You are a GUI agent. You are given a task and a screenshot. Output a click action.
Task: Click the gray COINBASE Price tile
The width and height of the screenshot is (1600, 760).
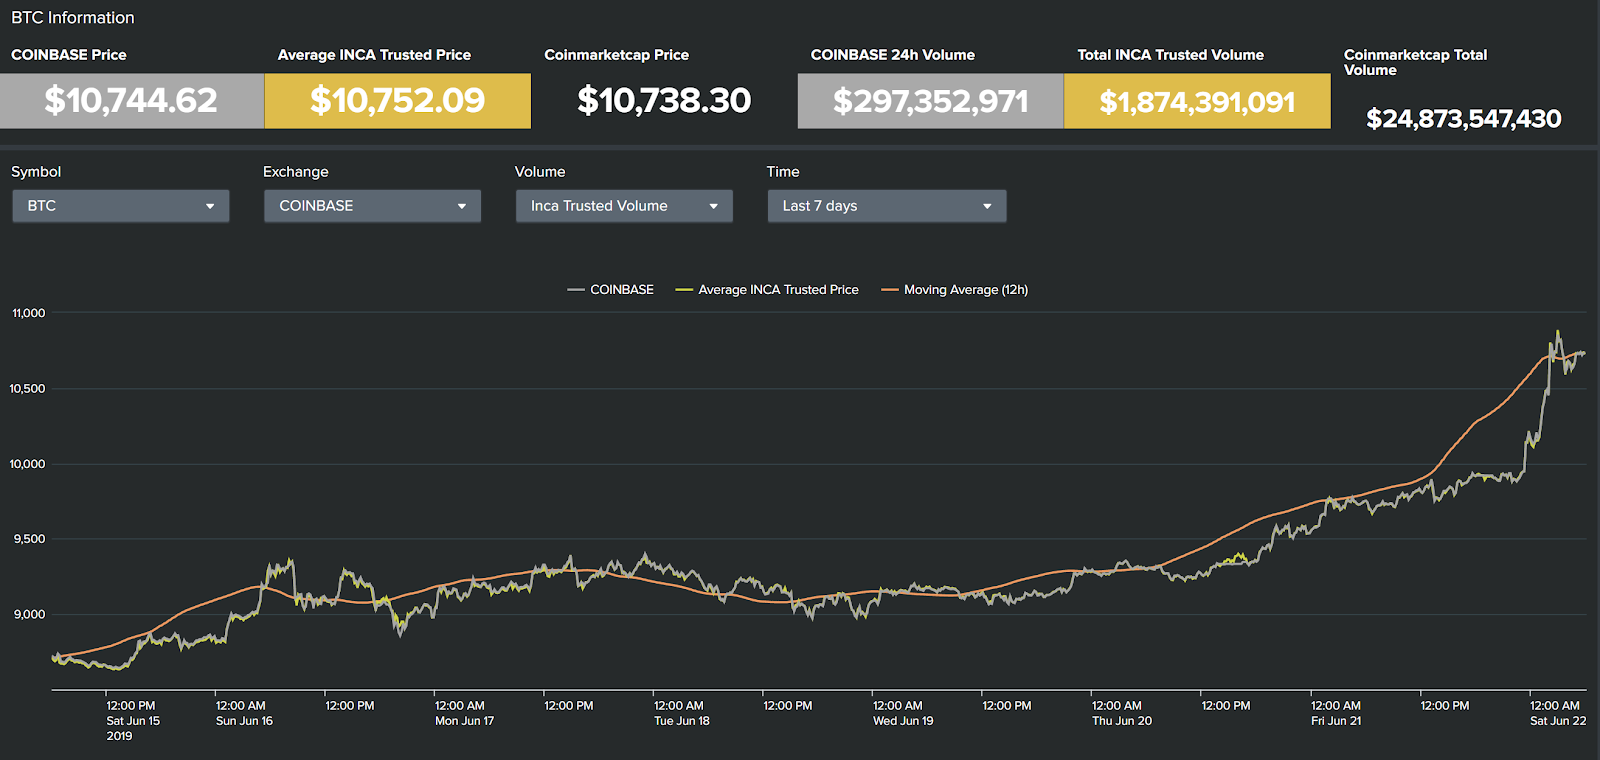(132, 101)
